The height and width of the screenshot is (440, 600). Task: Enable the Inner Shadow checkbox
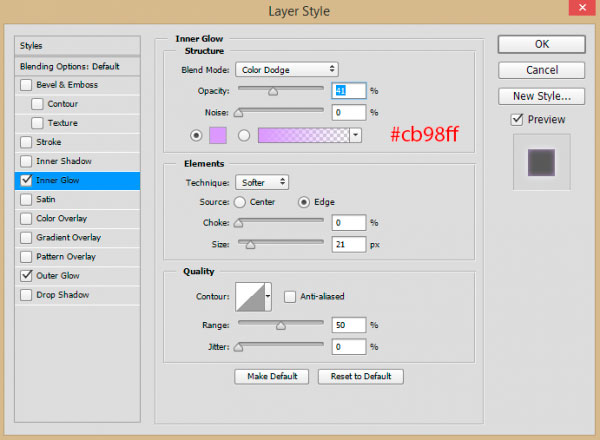26,161
